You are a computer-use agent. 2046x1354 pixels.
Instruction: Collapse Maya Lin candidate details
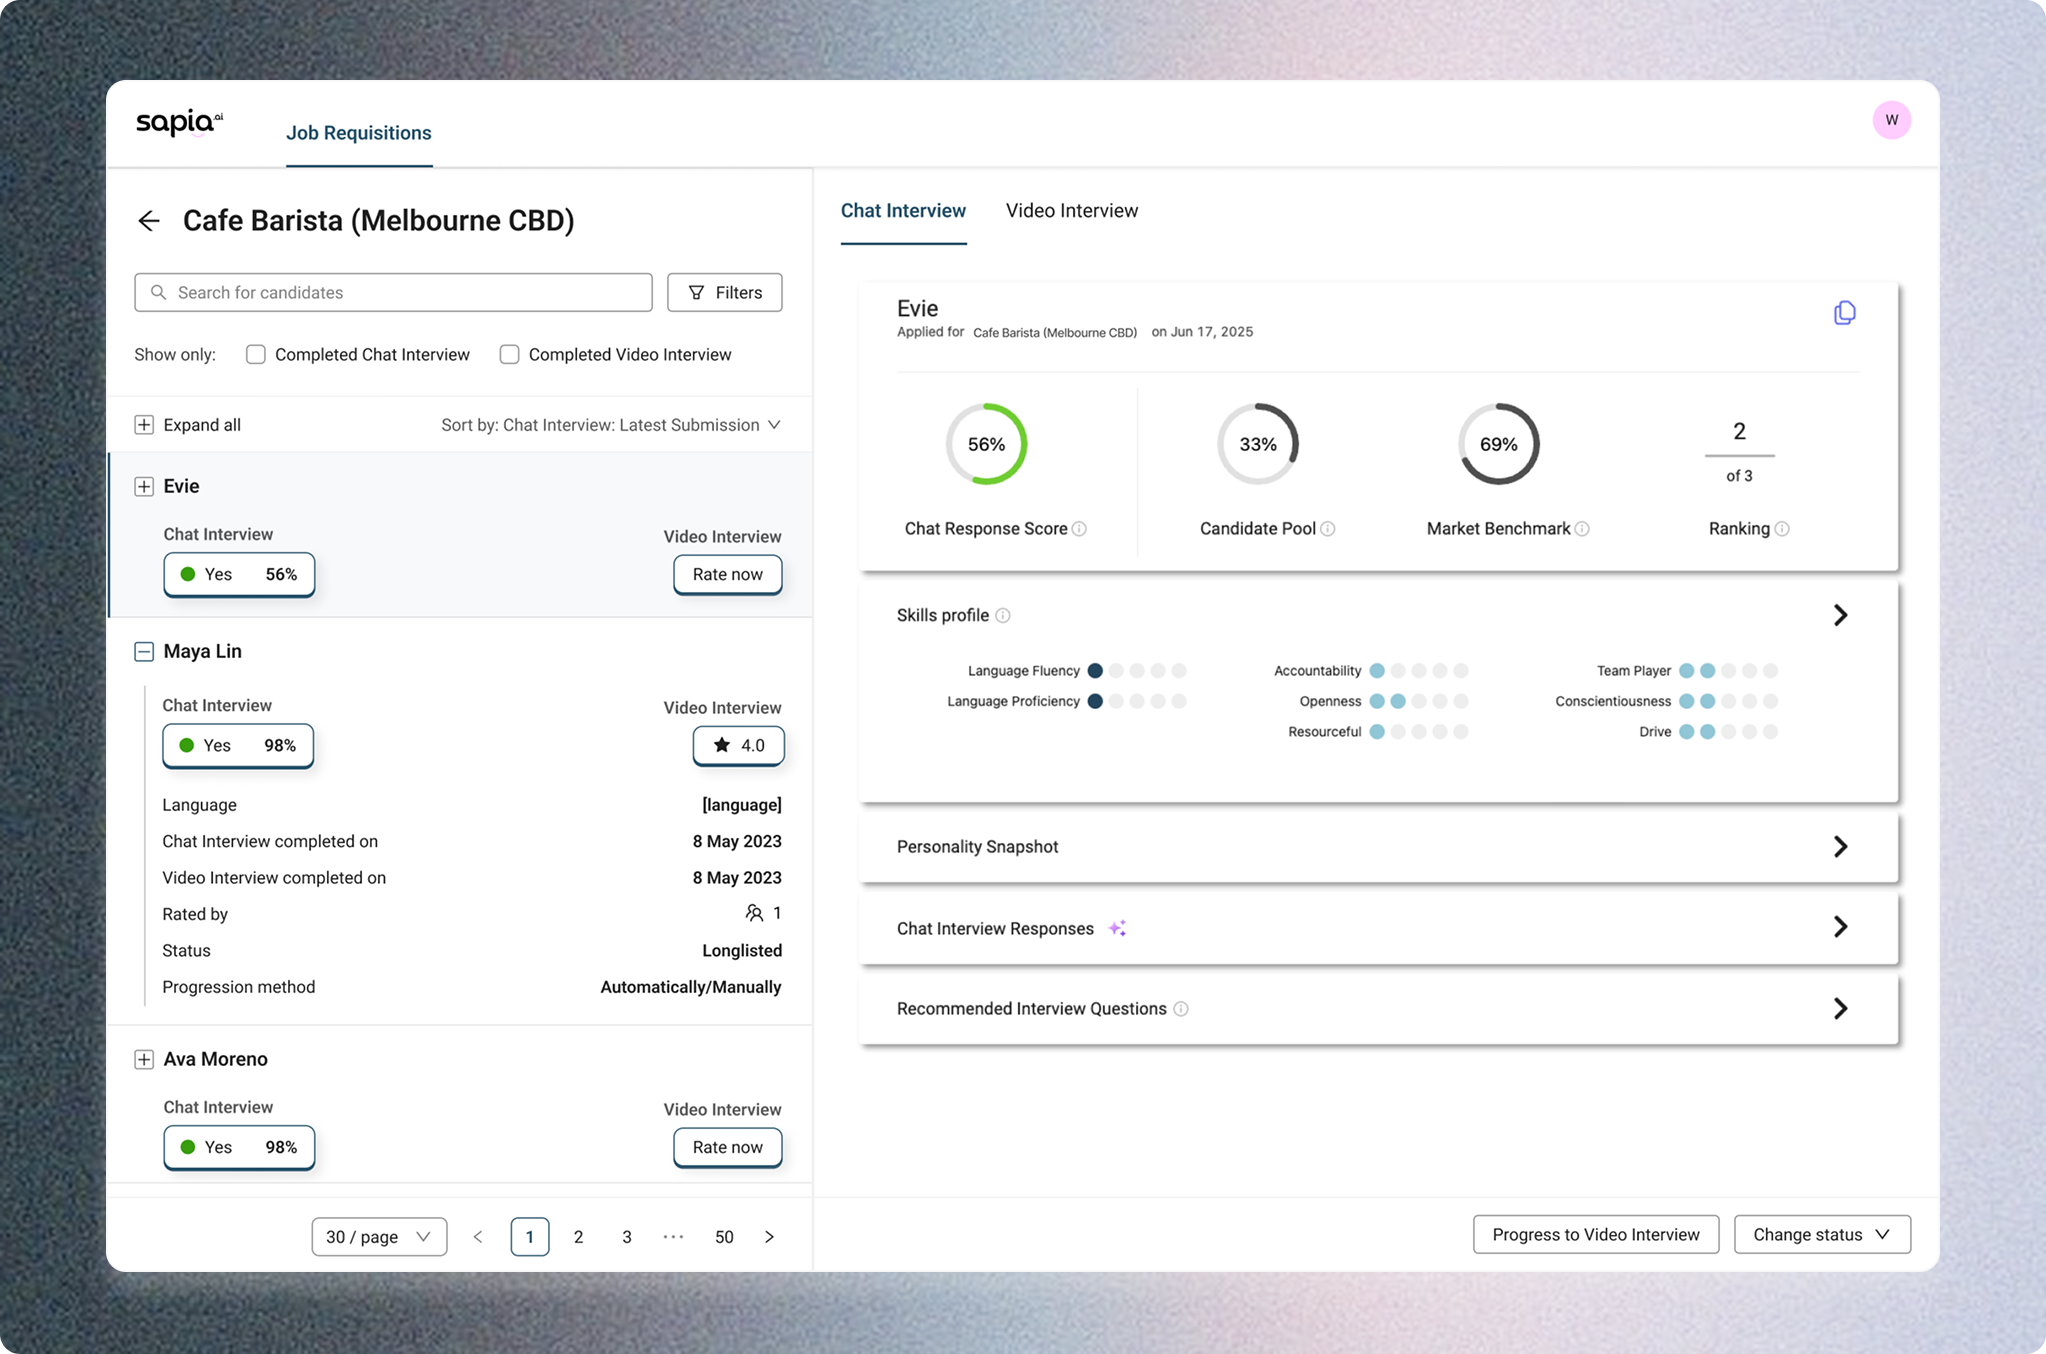pos(144,652)
